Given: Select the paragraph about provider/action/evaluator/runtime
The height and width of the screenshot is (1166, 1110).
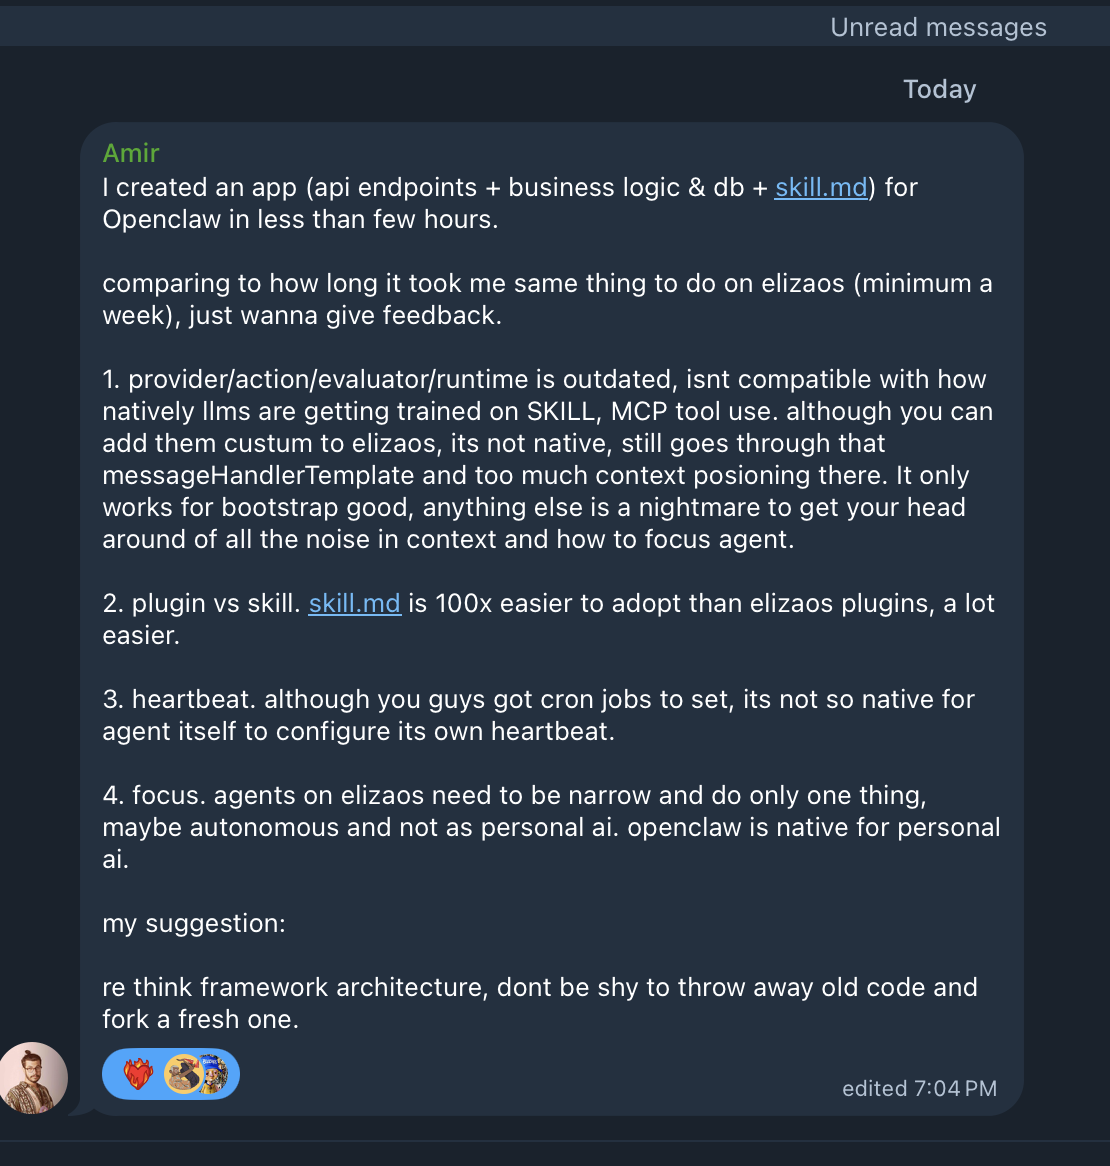Looking at the screenshot, I should coord(548,459).
